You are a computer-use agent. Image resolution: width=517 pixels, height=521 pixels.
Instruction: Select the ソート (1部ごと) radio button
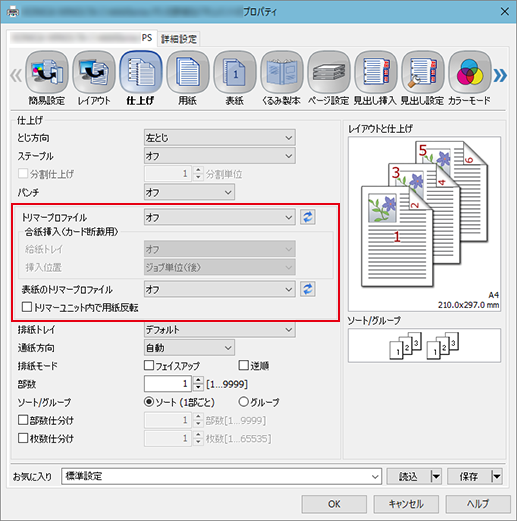pyautogui.click(x=149, y=402)
